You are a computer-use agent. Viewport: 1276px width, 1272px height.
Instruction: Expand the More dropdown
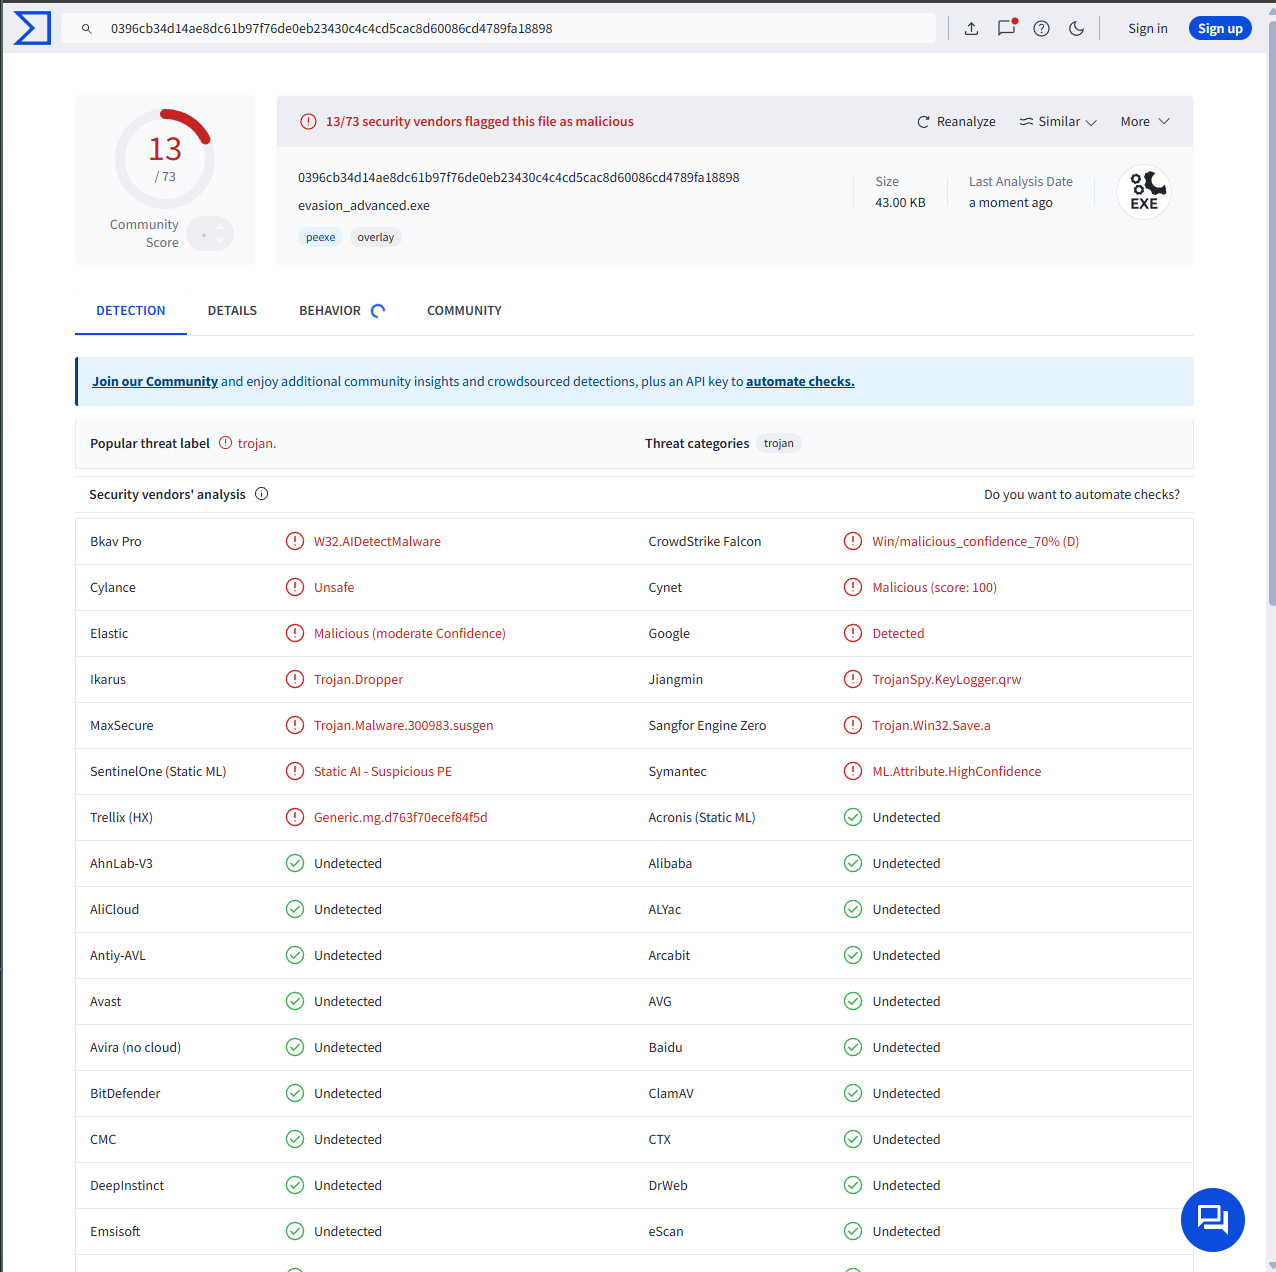1145,121
